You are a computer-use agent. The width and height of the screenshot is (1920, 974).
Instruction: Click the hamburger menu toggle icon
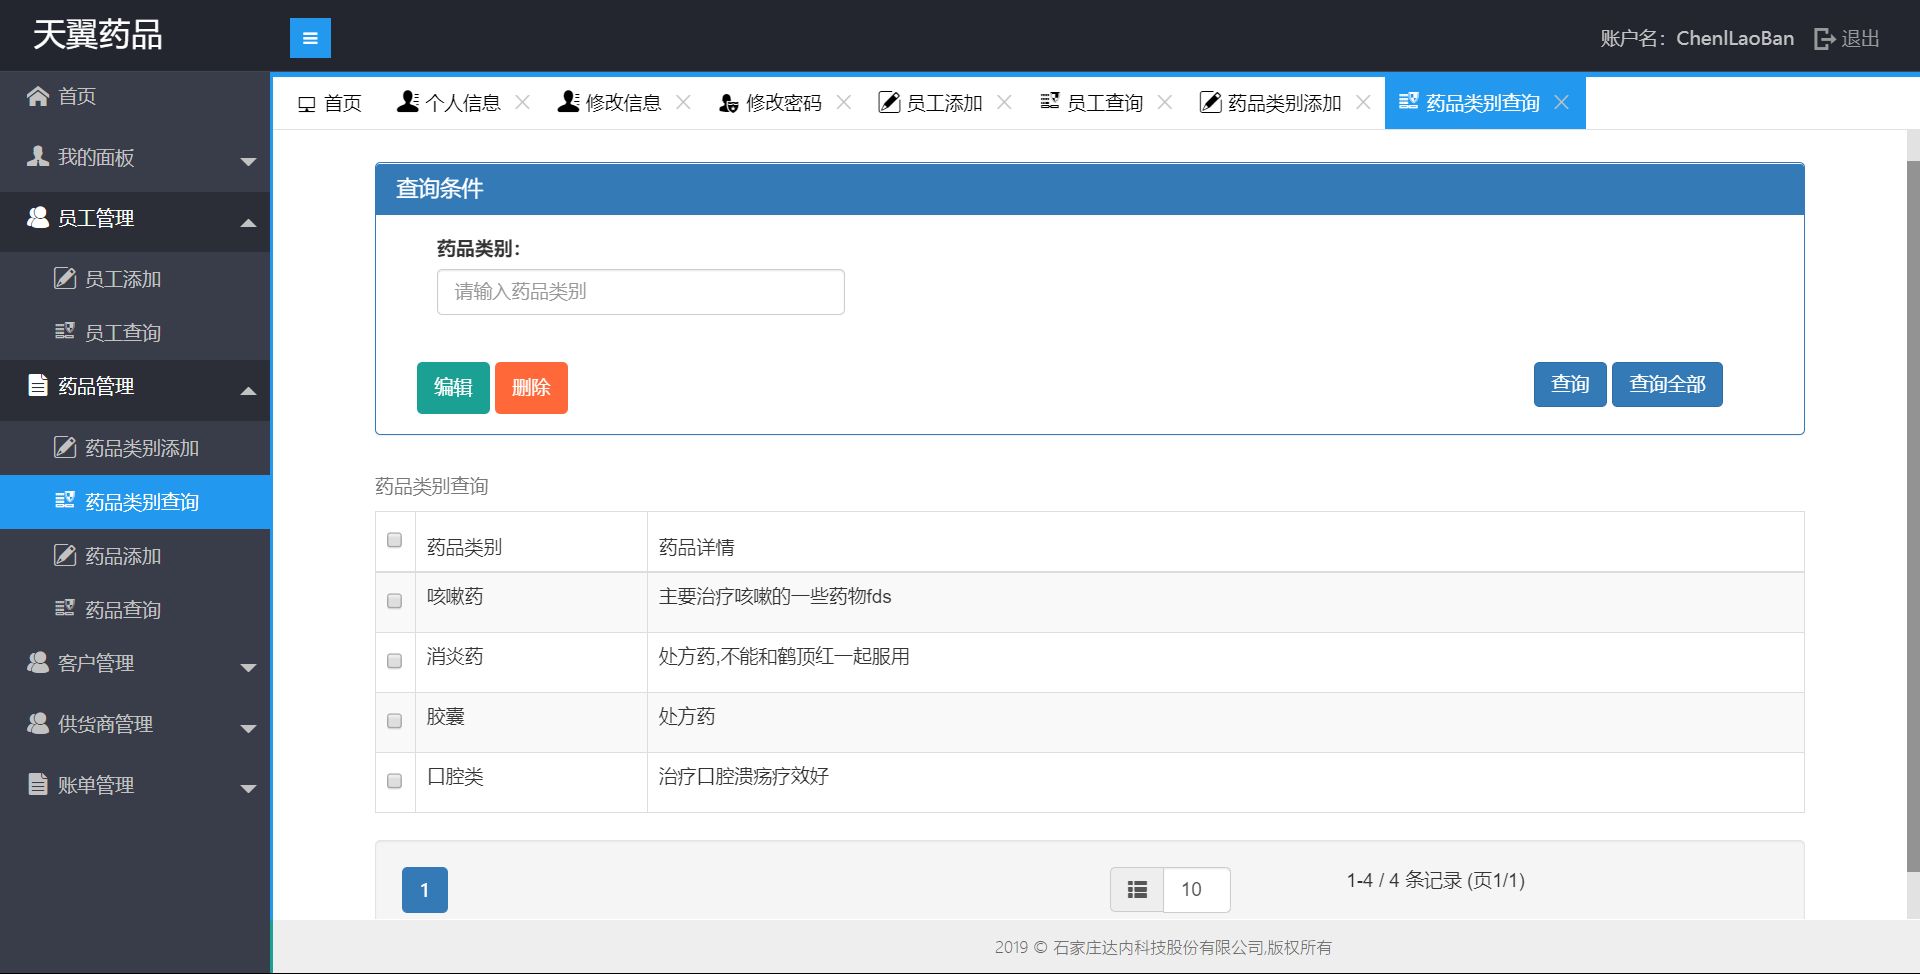tap(310, 38)
